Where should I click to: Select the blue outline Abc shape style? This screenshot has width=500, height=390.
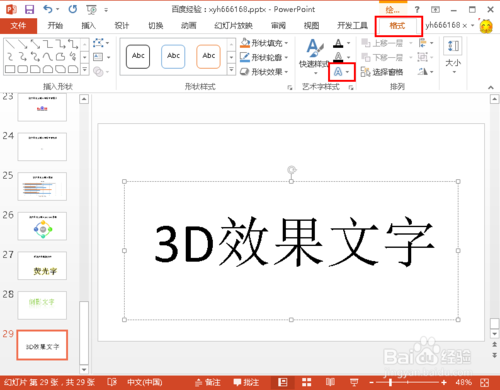(x=173, y=56)
